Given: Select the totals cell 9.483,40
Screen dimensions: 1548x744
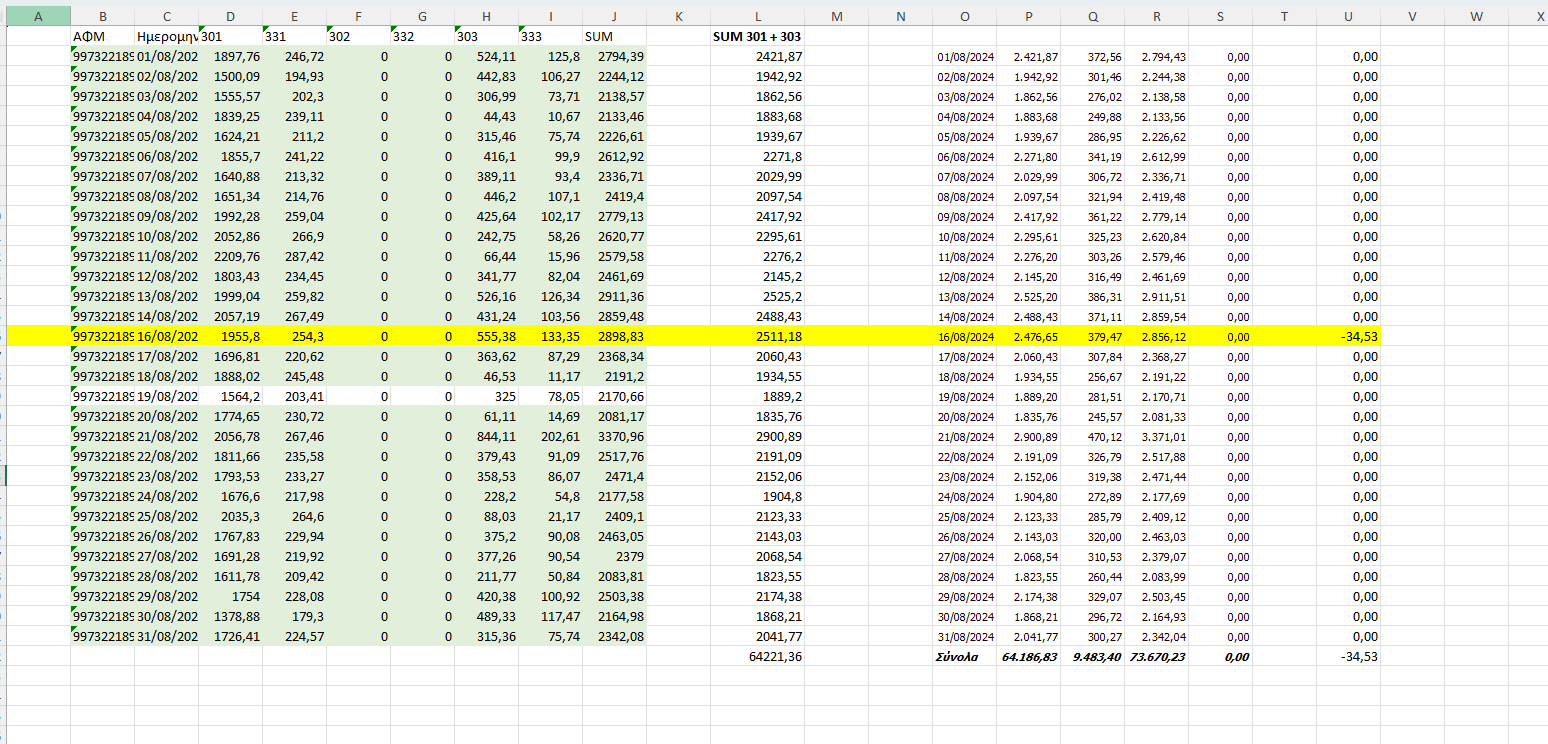Looking at the screenshot, I should click(1092, 657).
